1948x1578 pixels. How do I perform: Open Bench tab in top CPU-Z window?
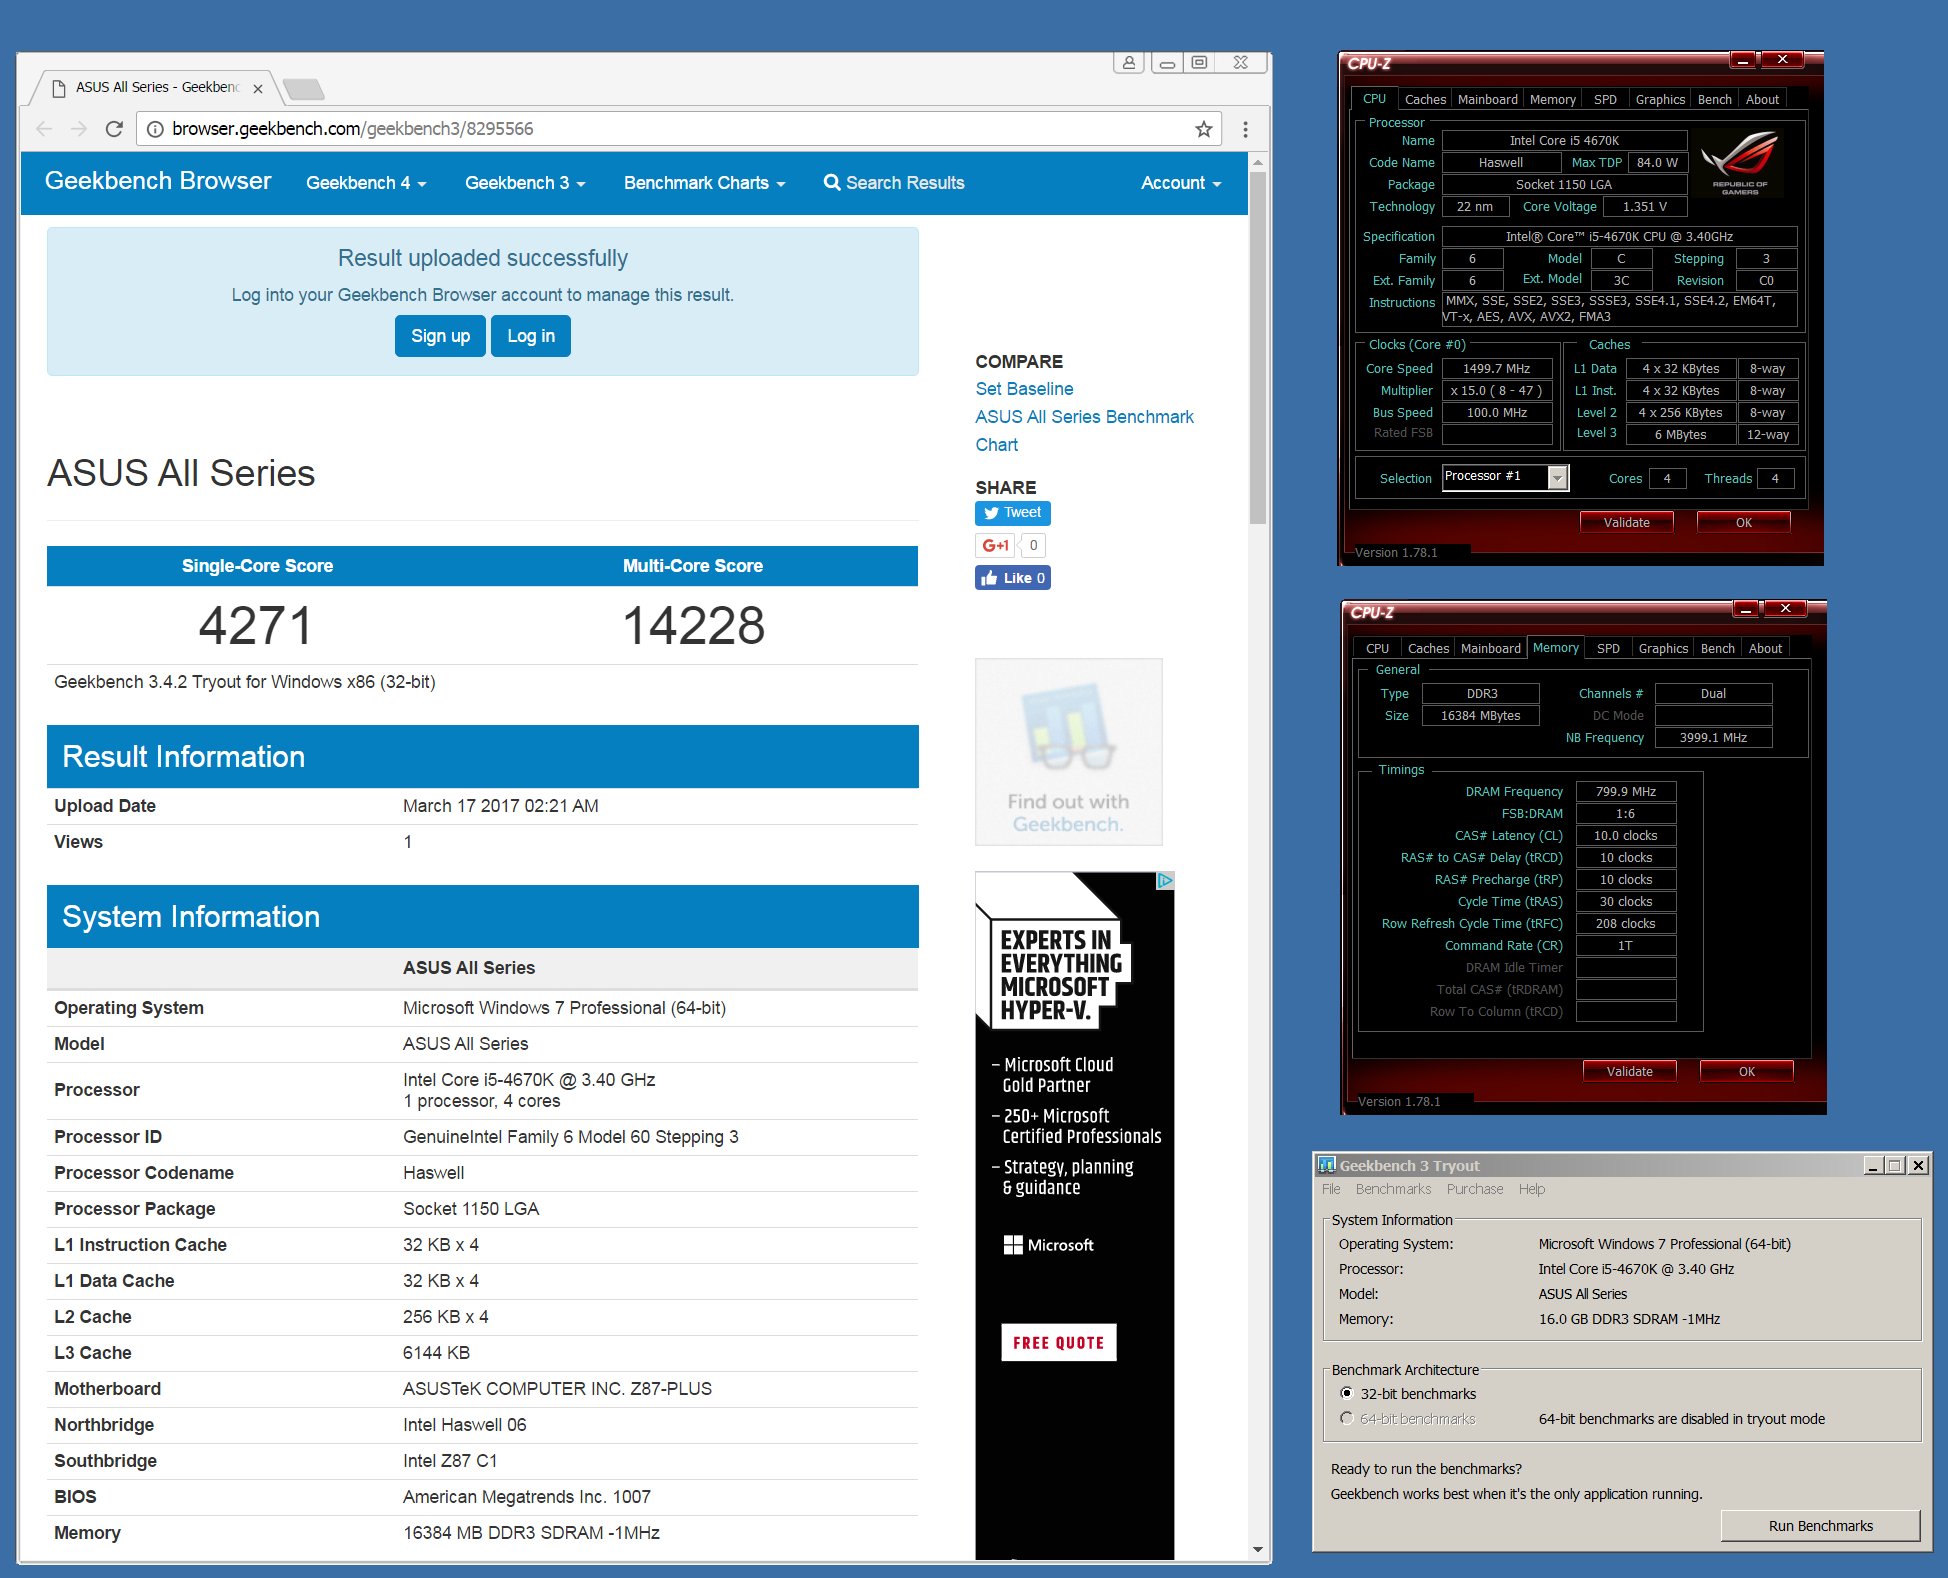pyautogui.click(x=1715, y=99)
